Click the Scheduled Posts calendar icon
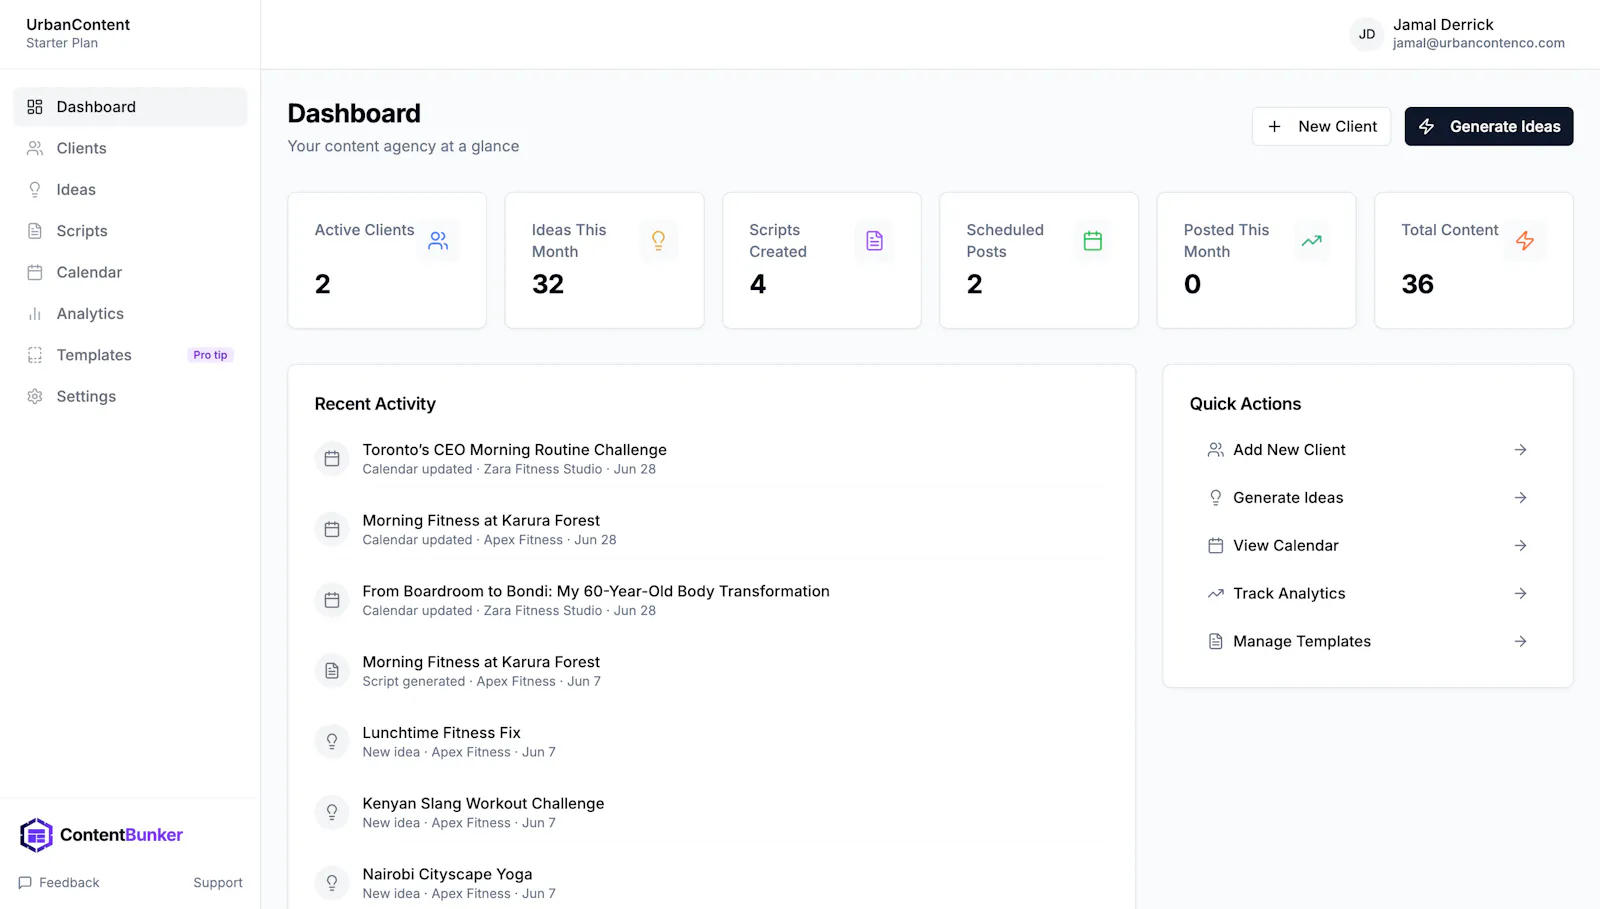 point(1092,241)
